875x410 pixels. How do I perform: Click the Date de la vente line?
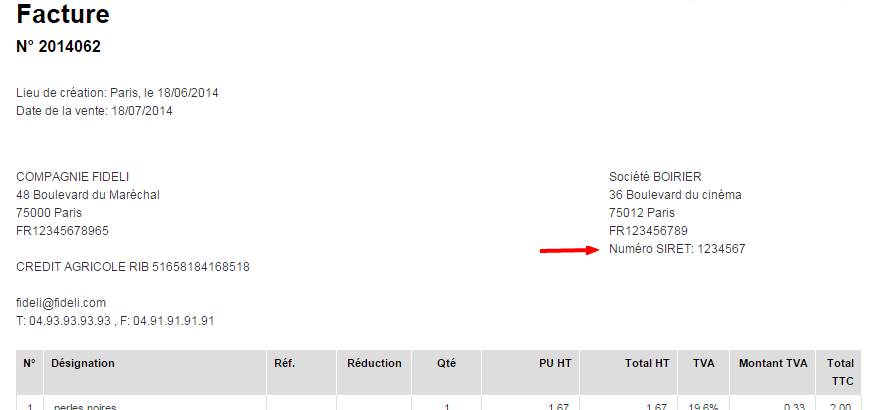click(x=94, y=110)
